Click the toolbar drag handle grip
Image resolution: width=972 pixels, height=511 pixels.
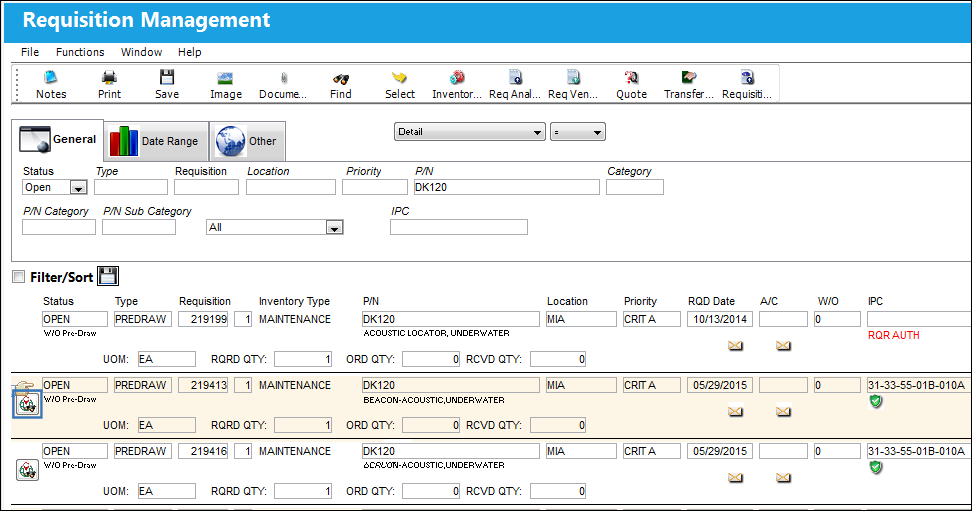point(17,84)
